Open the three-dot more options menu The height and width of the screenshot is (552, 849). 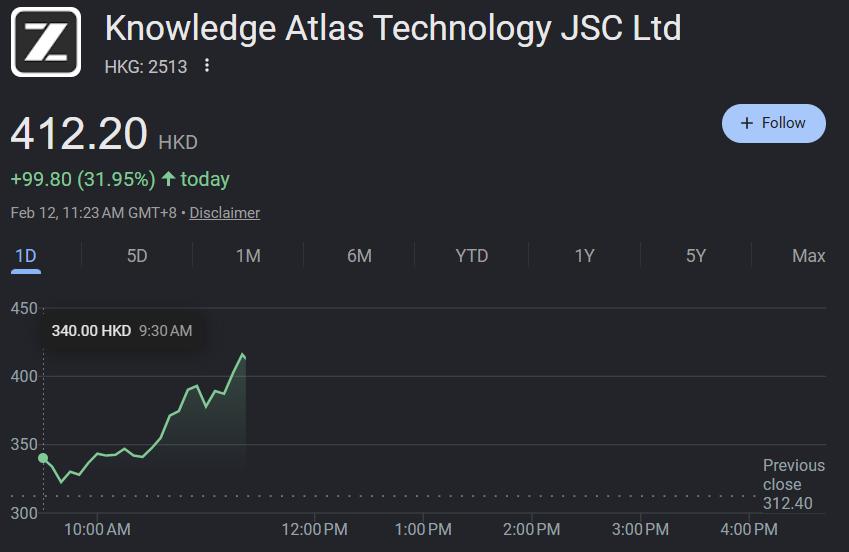pyautogui.click(x=207, y=66)
